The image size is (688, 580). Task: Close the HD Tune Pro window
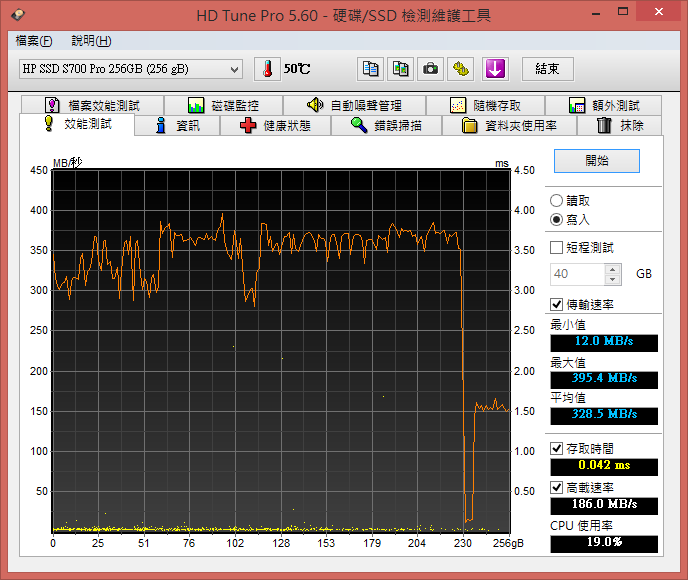pyautogui.click(x=659, y=12)
